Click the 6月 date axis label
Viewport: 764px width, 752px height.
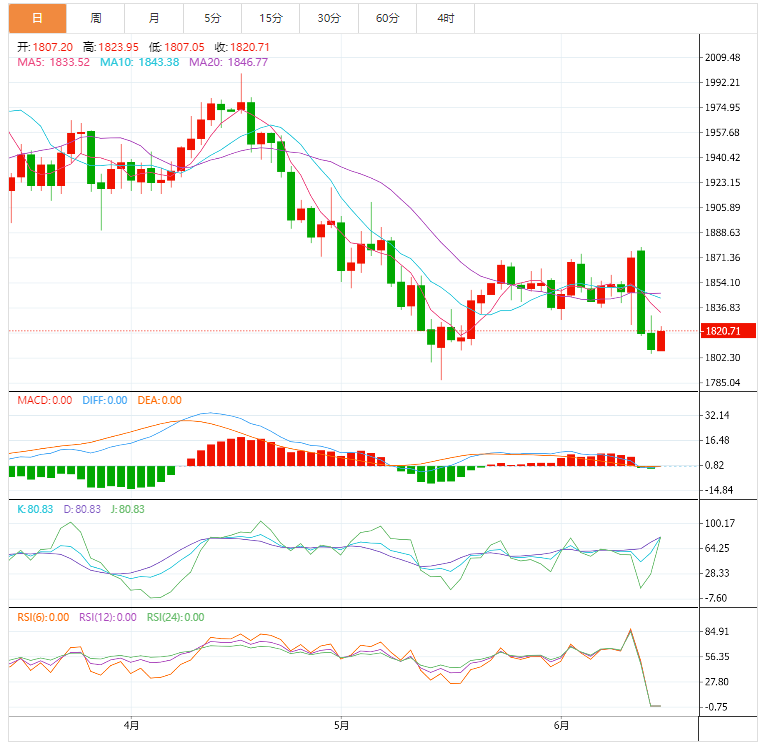[x=561, y=726]
